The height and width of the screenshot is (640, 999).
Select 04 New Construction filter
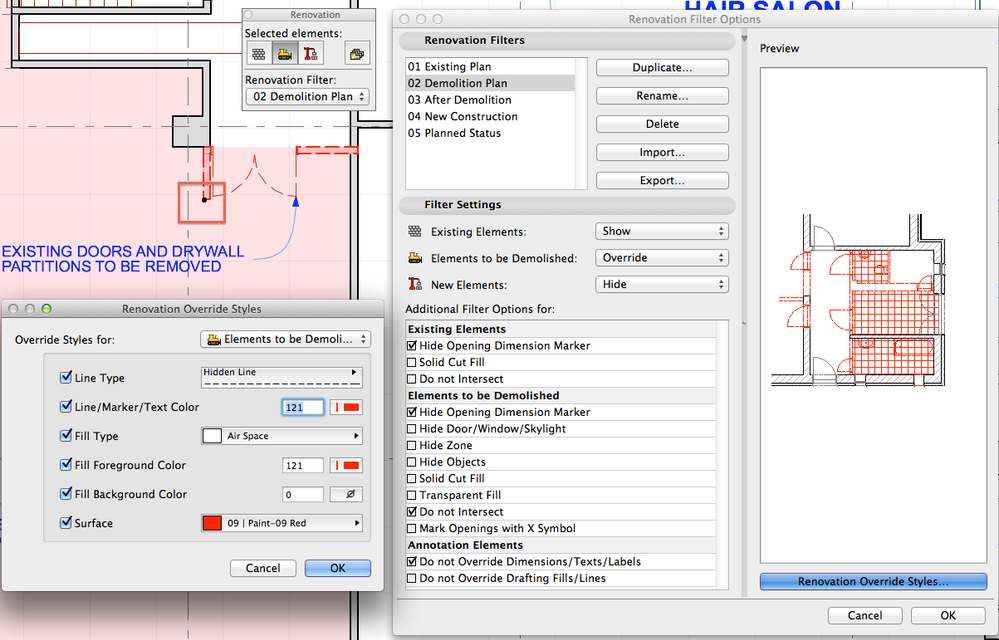coord(463,117)
